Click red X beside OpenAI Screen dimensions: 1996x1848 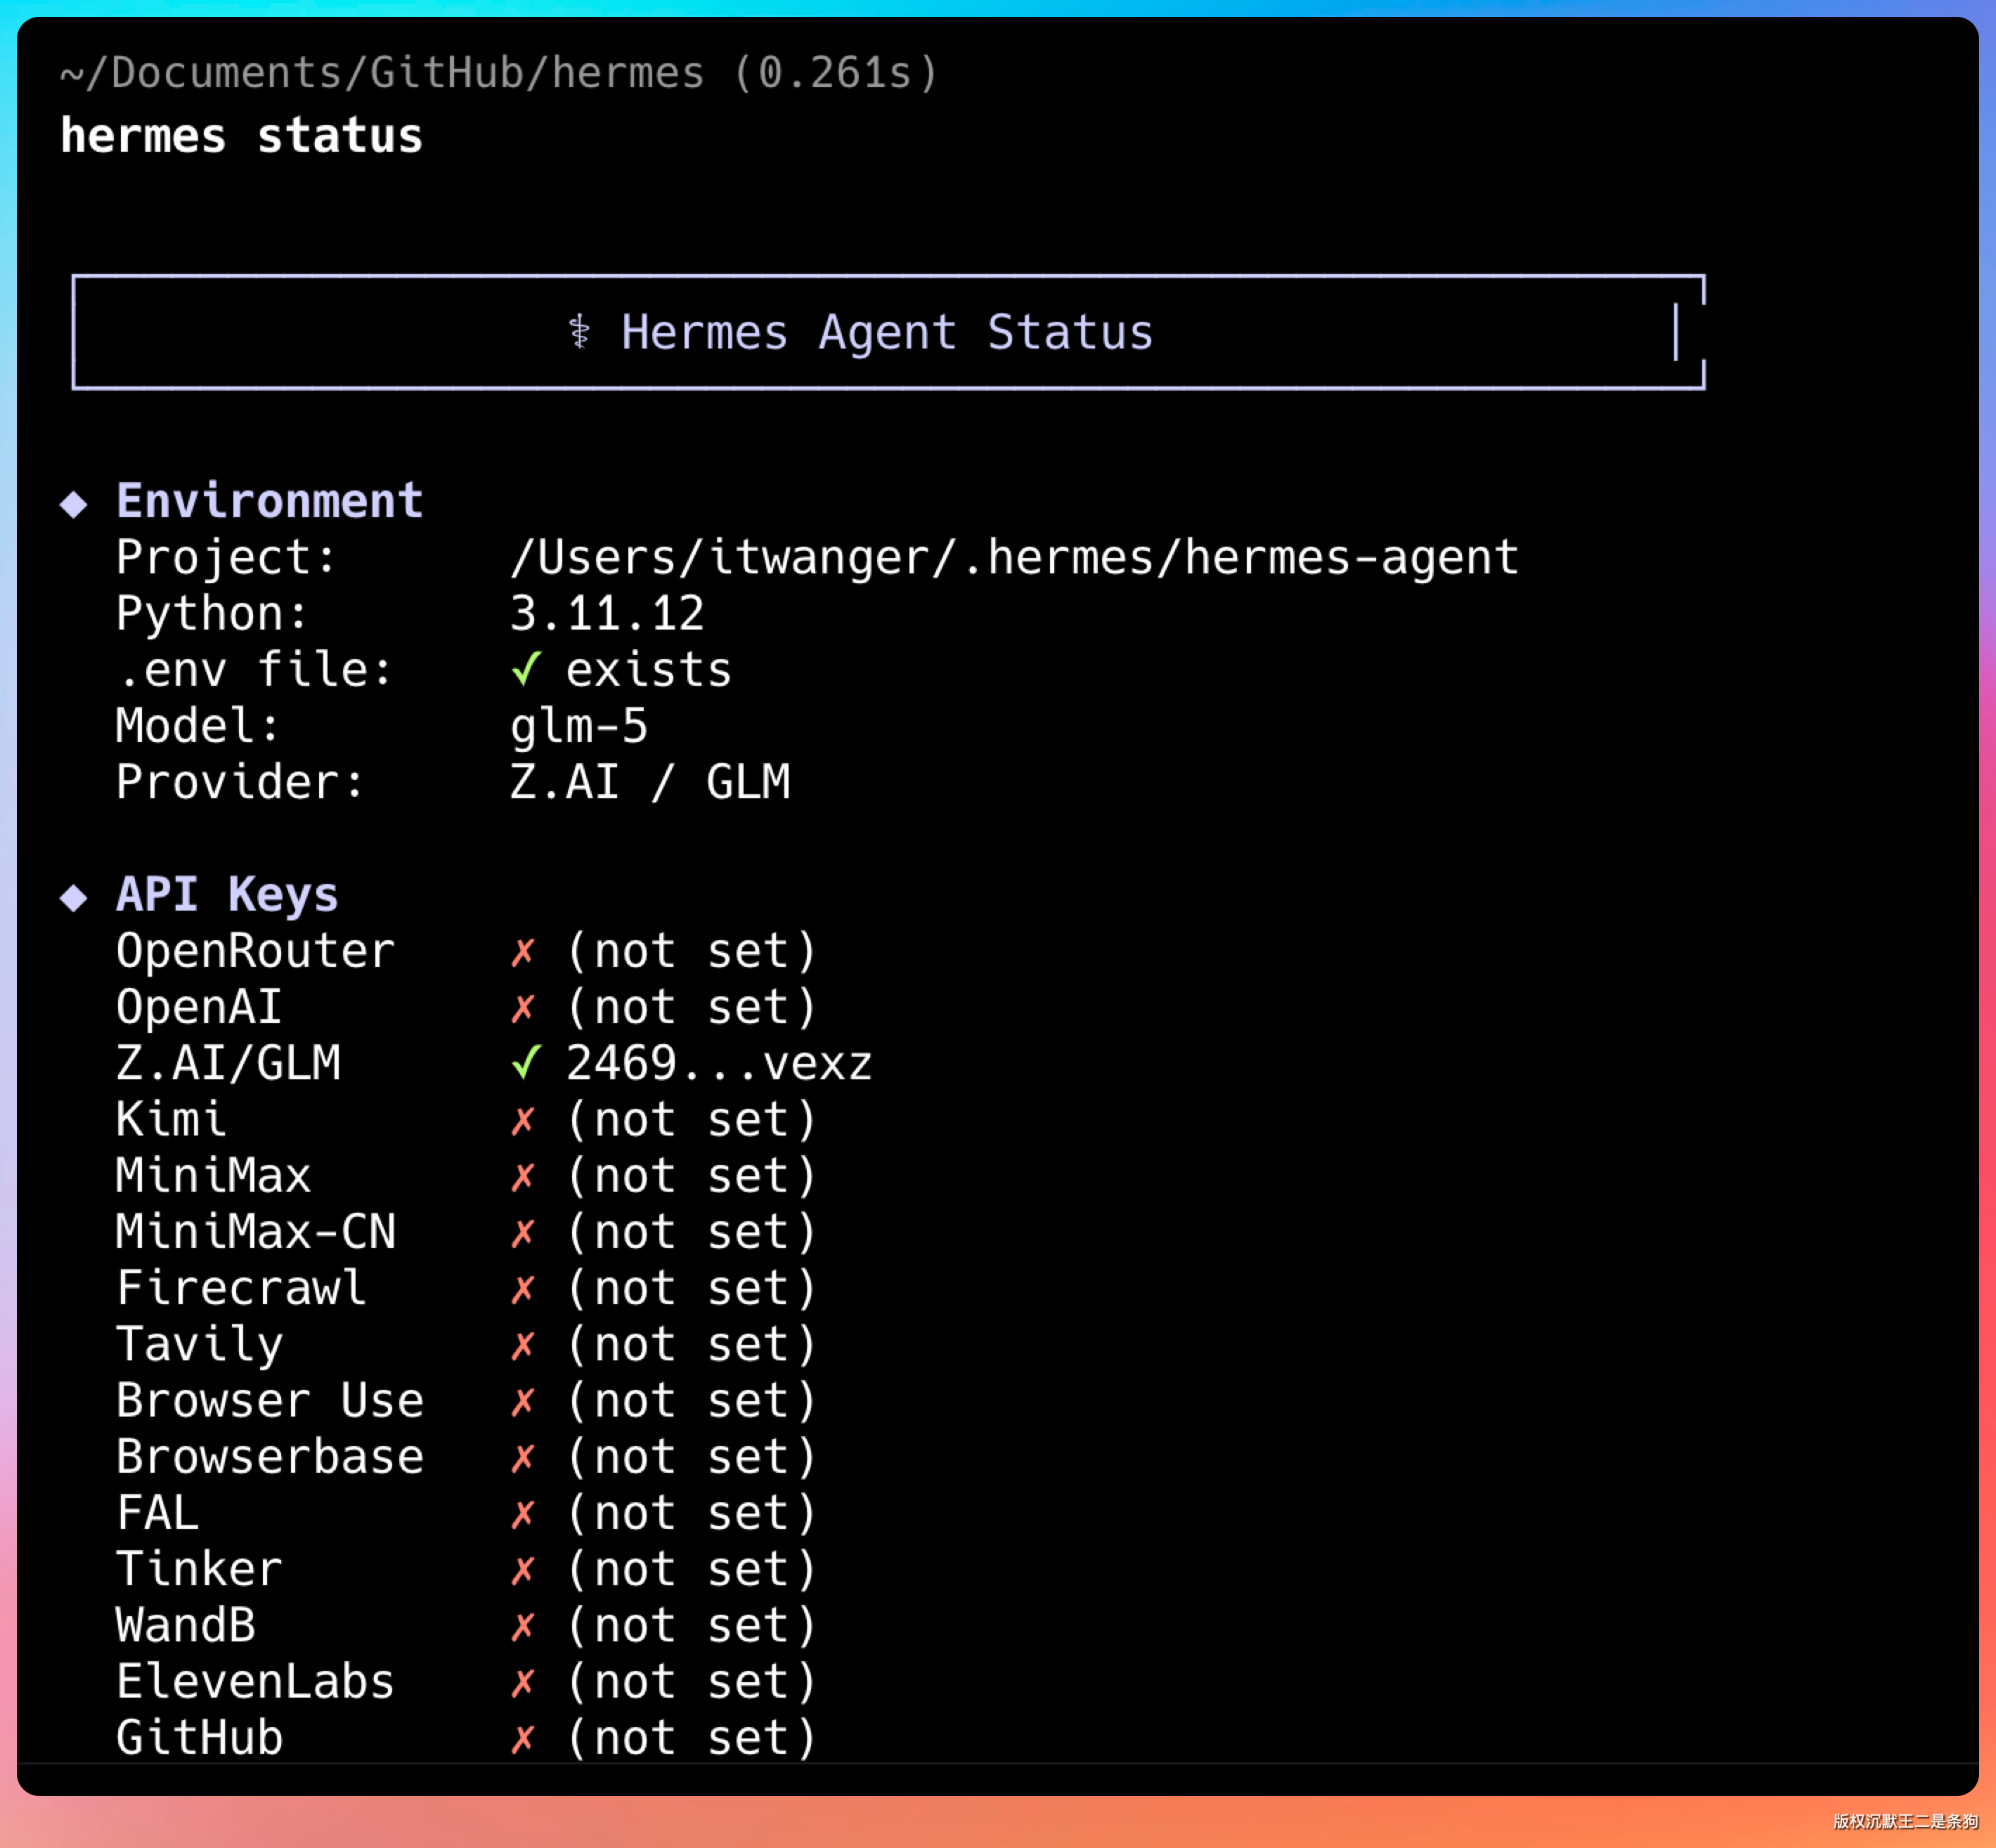point(523,1007)
